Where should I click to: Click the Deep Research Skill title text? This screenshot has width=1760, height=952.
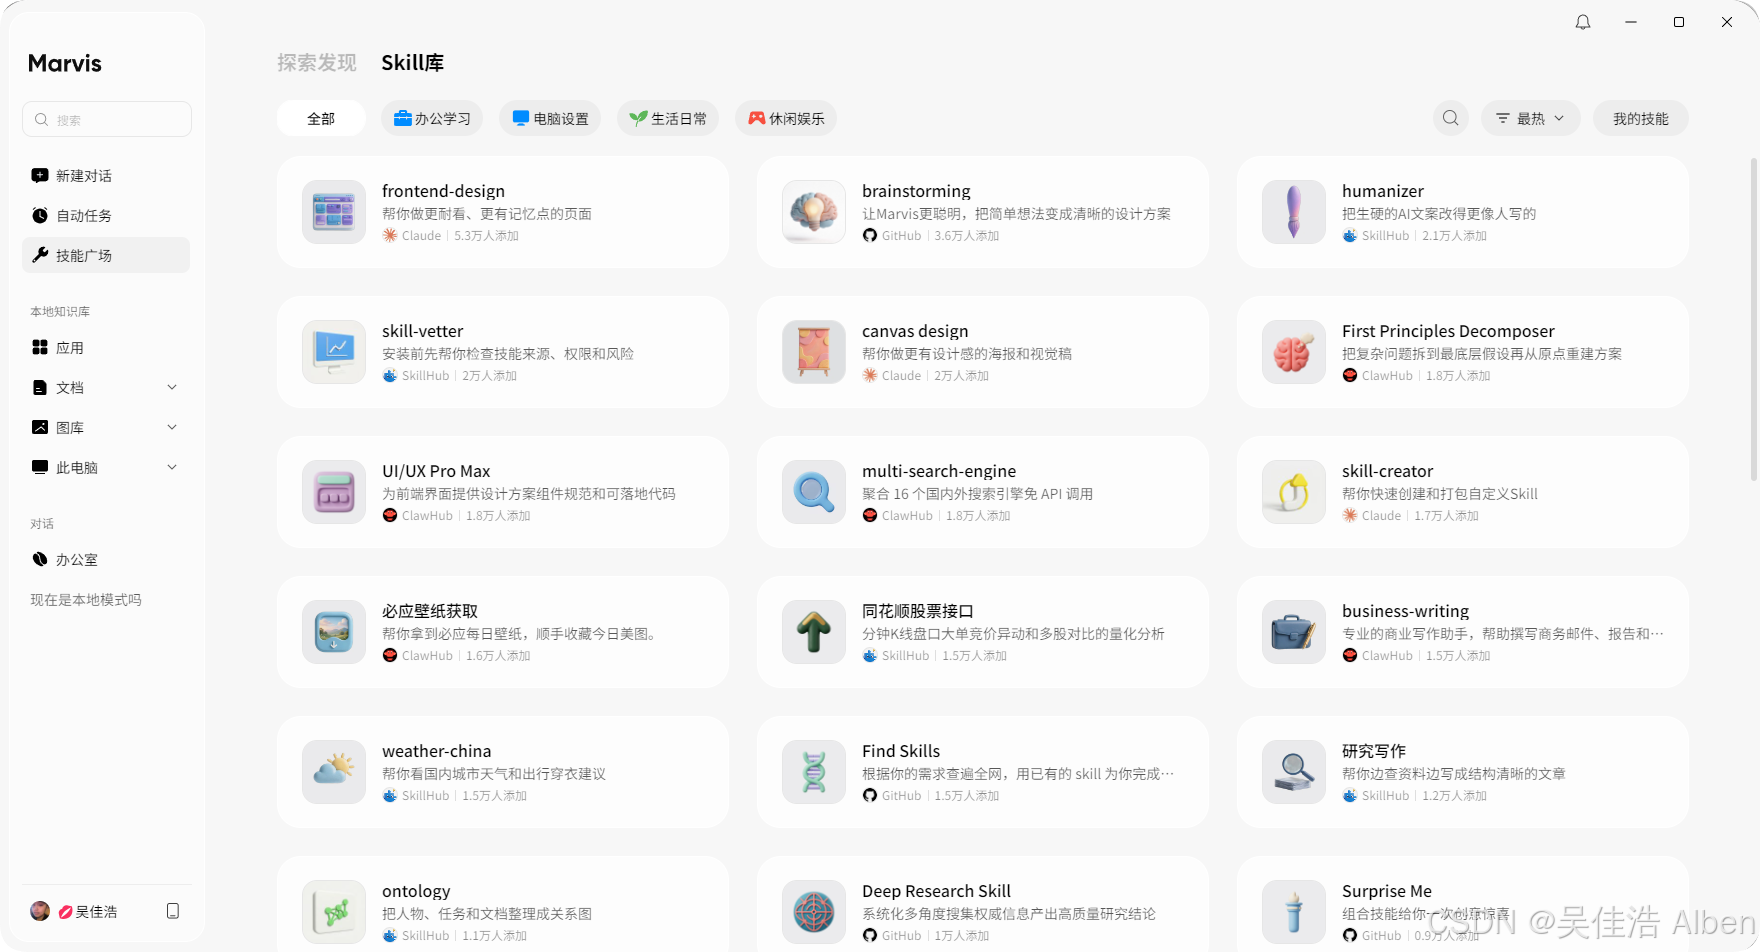tap(936, 891)
